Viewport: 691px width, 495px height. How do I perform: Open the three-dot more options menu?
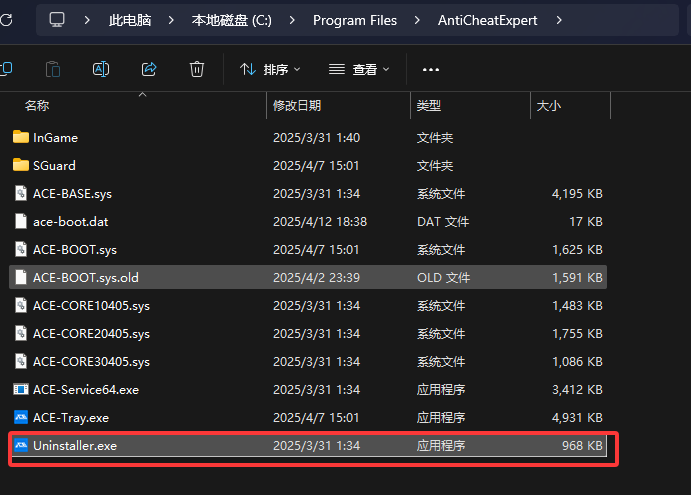coord(431,69)
